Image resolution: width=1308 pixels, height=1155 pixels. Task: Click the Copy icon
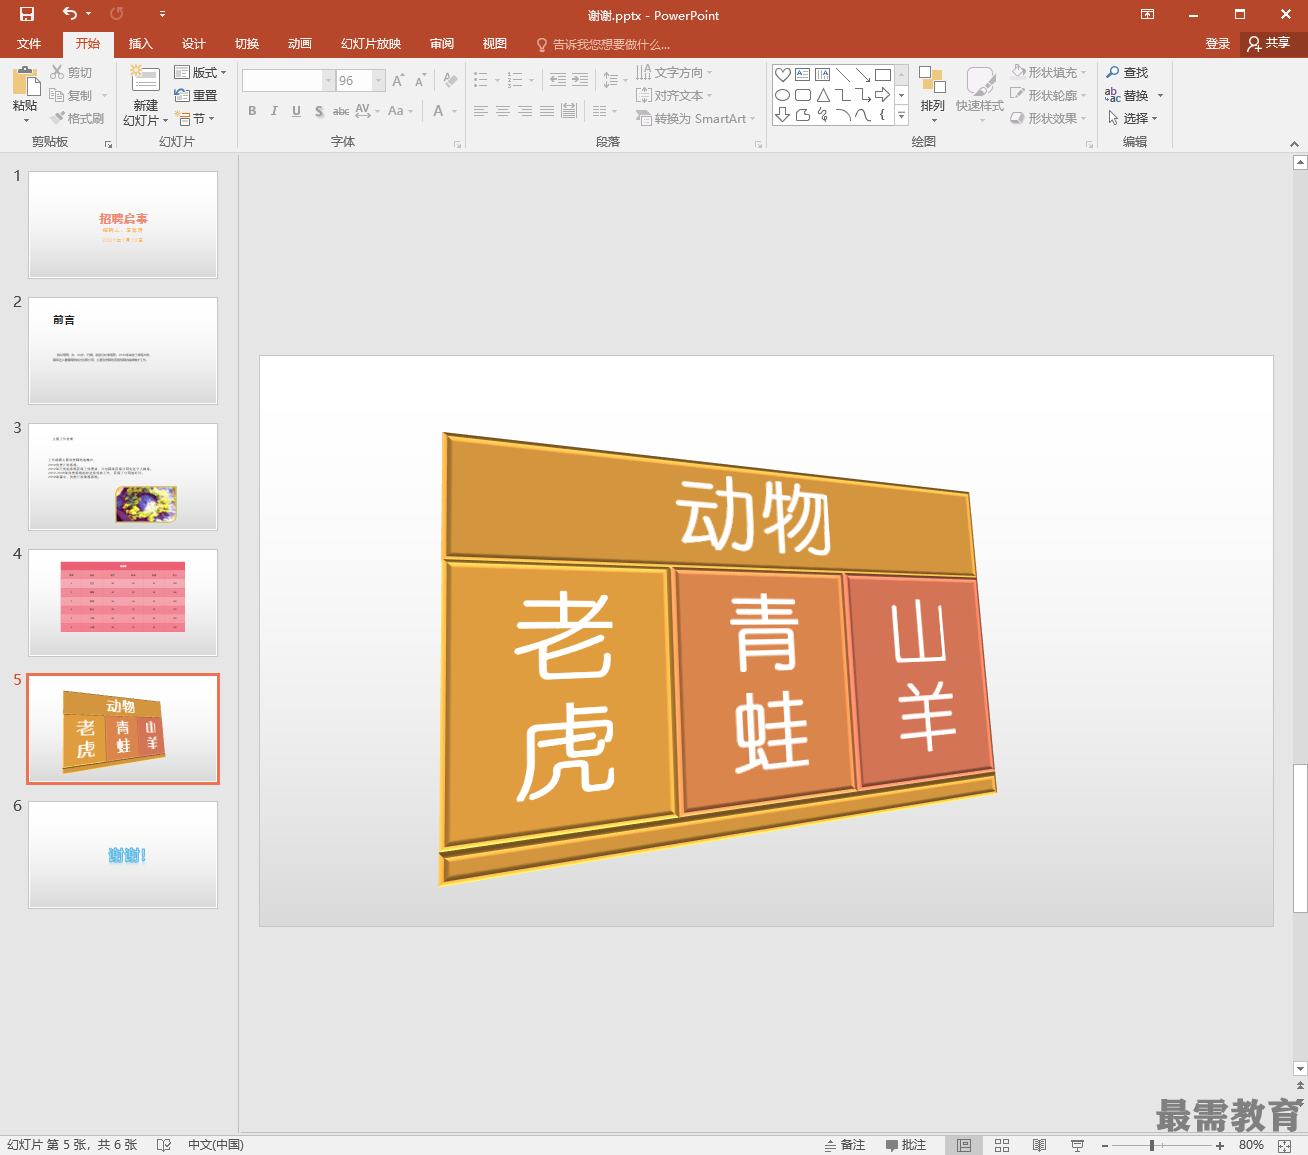coord(57,95)
